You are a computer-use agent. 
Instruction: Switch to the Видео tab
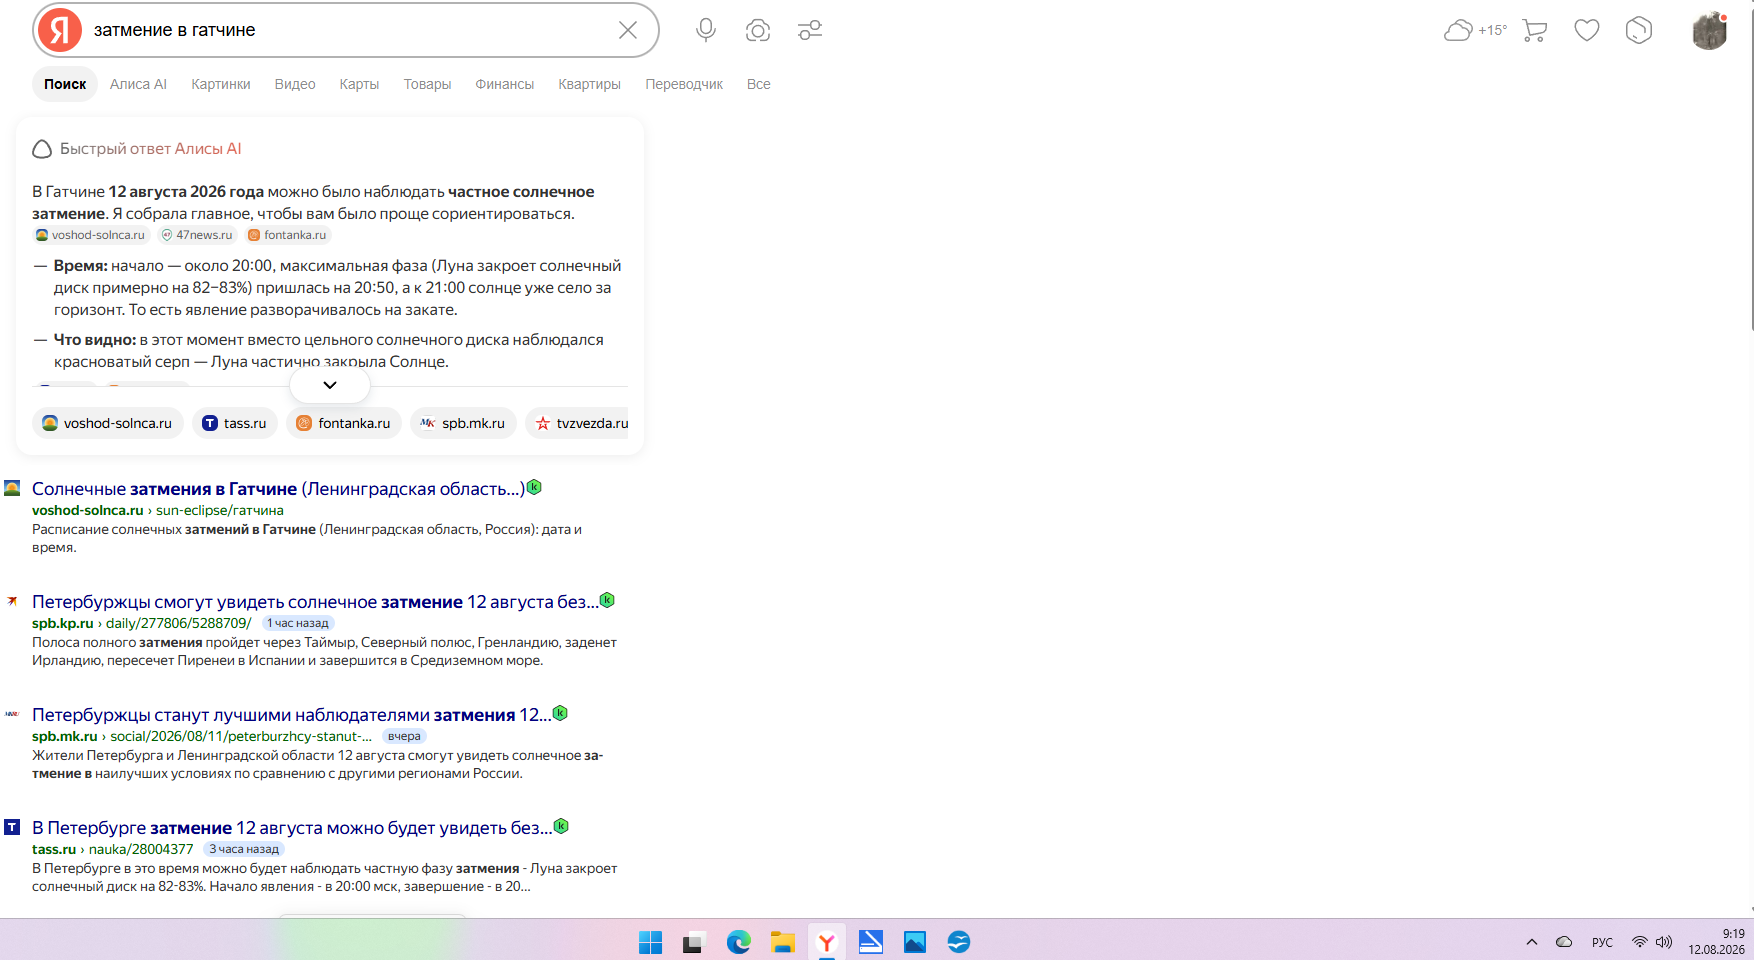click(295, 84)
